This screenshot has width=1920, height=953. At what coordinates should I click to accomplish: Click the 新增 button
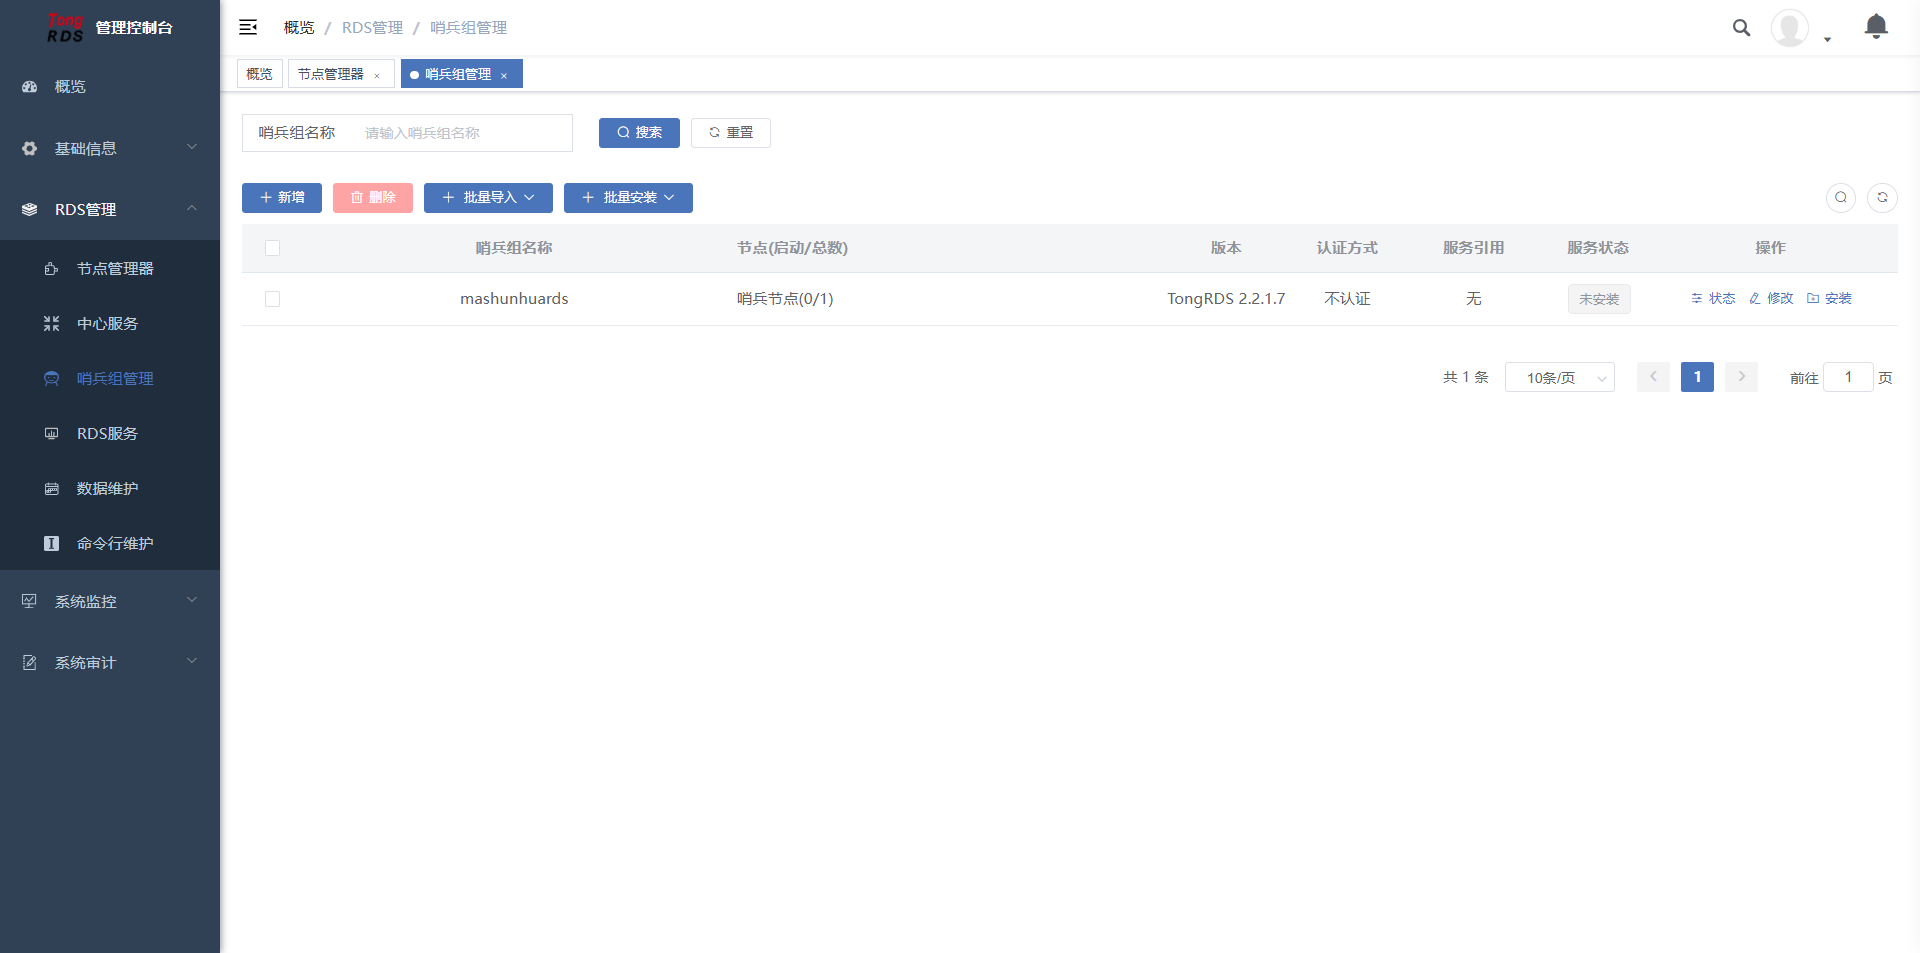point(282,198)
